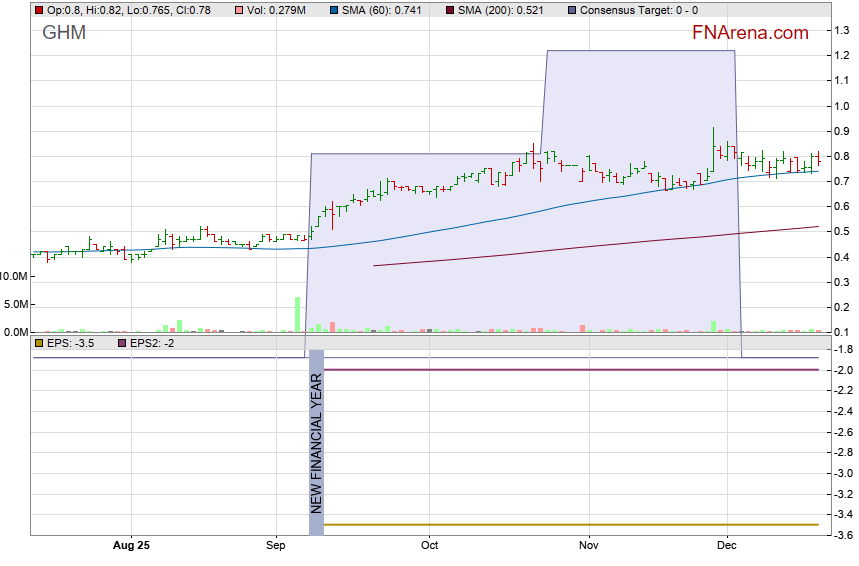Open the FNArena.com link
Image resolution: width=859 pixels, height=566 pixels.
(x=750, y=33)
